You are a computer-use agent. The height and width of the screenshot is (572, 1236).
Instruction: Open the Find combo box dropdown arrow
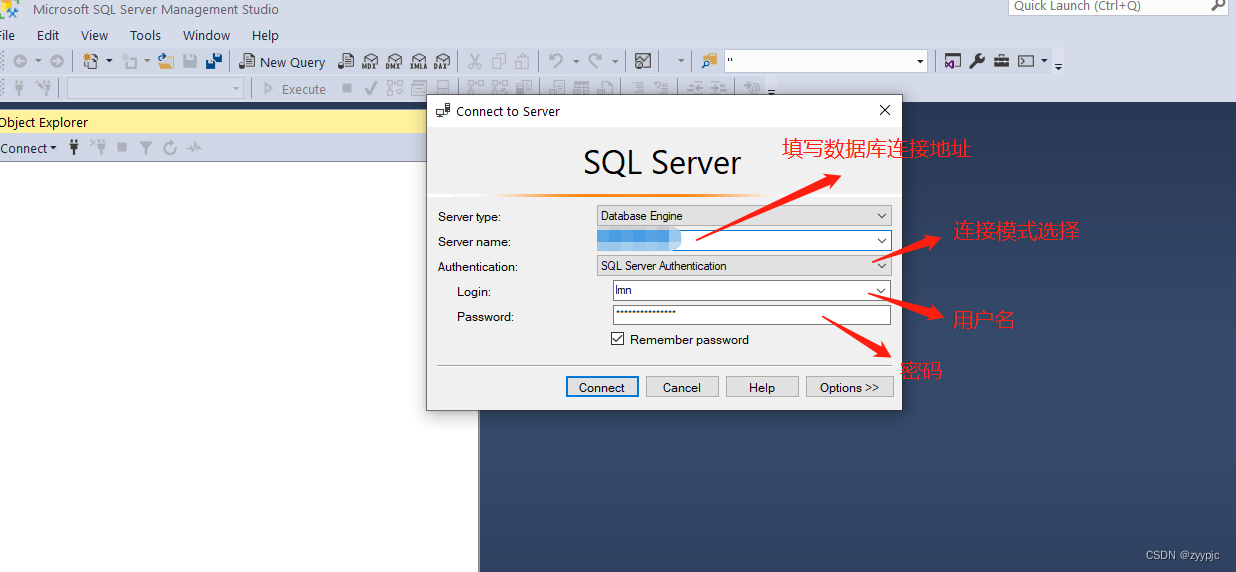point(920,61)
